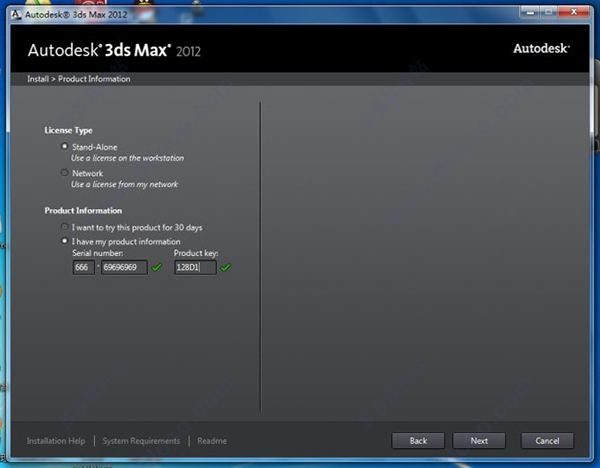Minimize the installer window

click(x=530, y=12)
